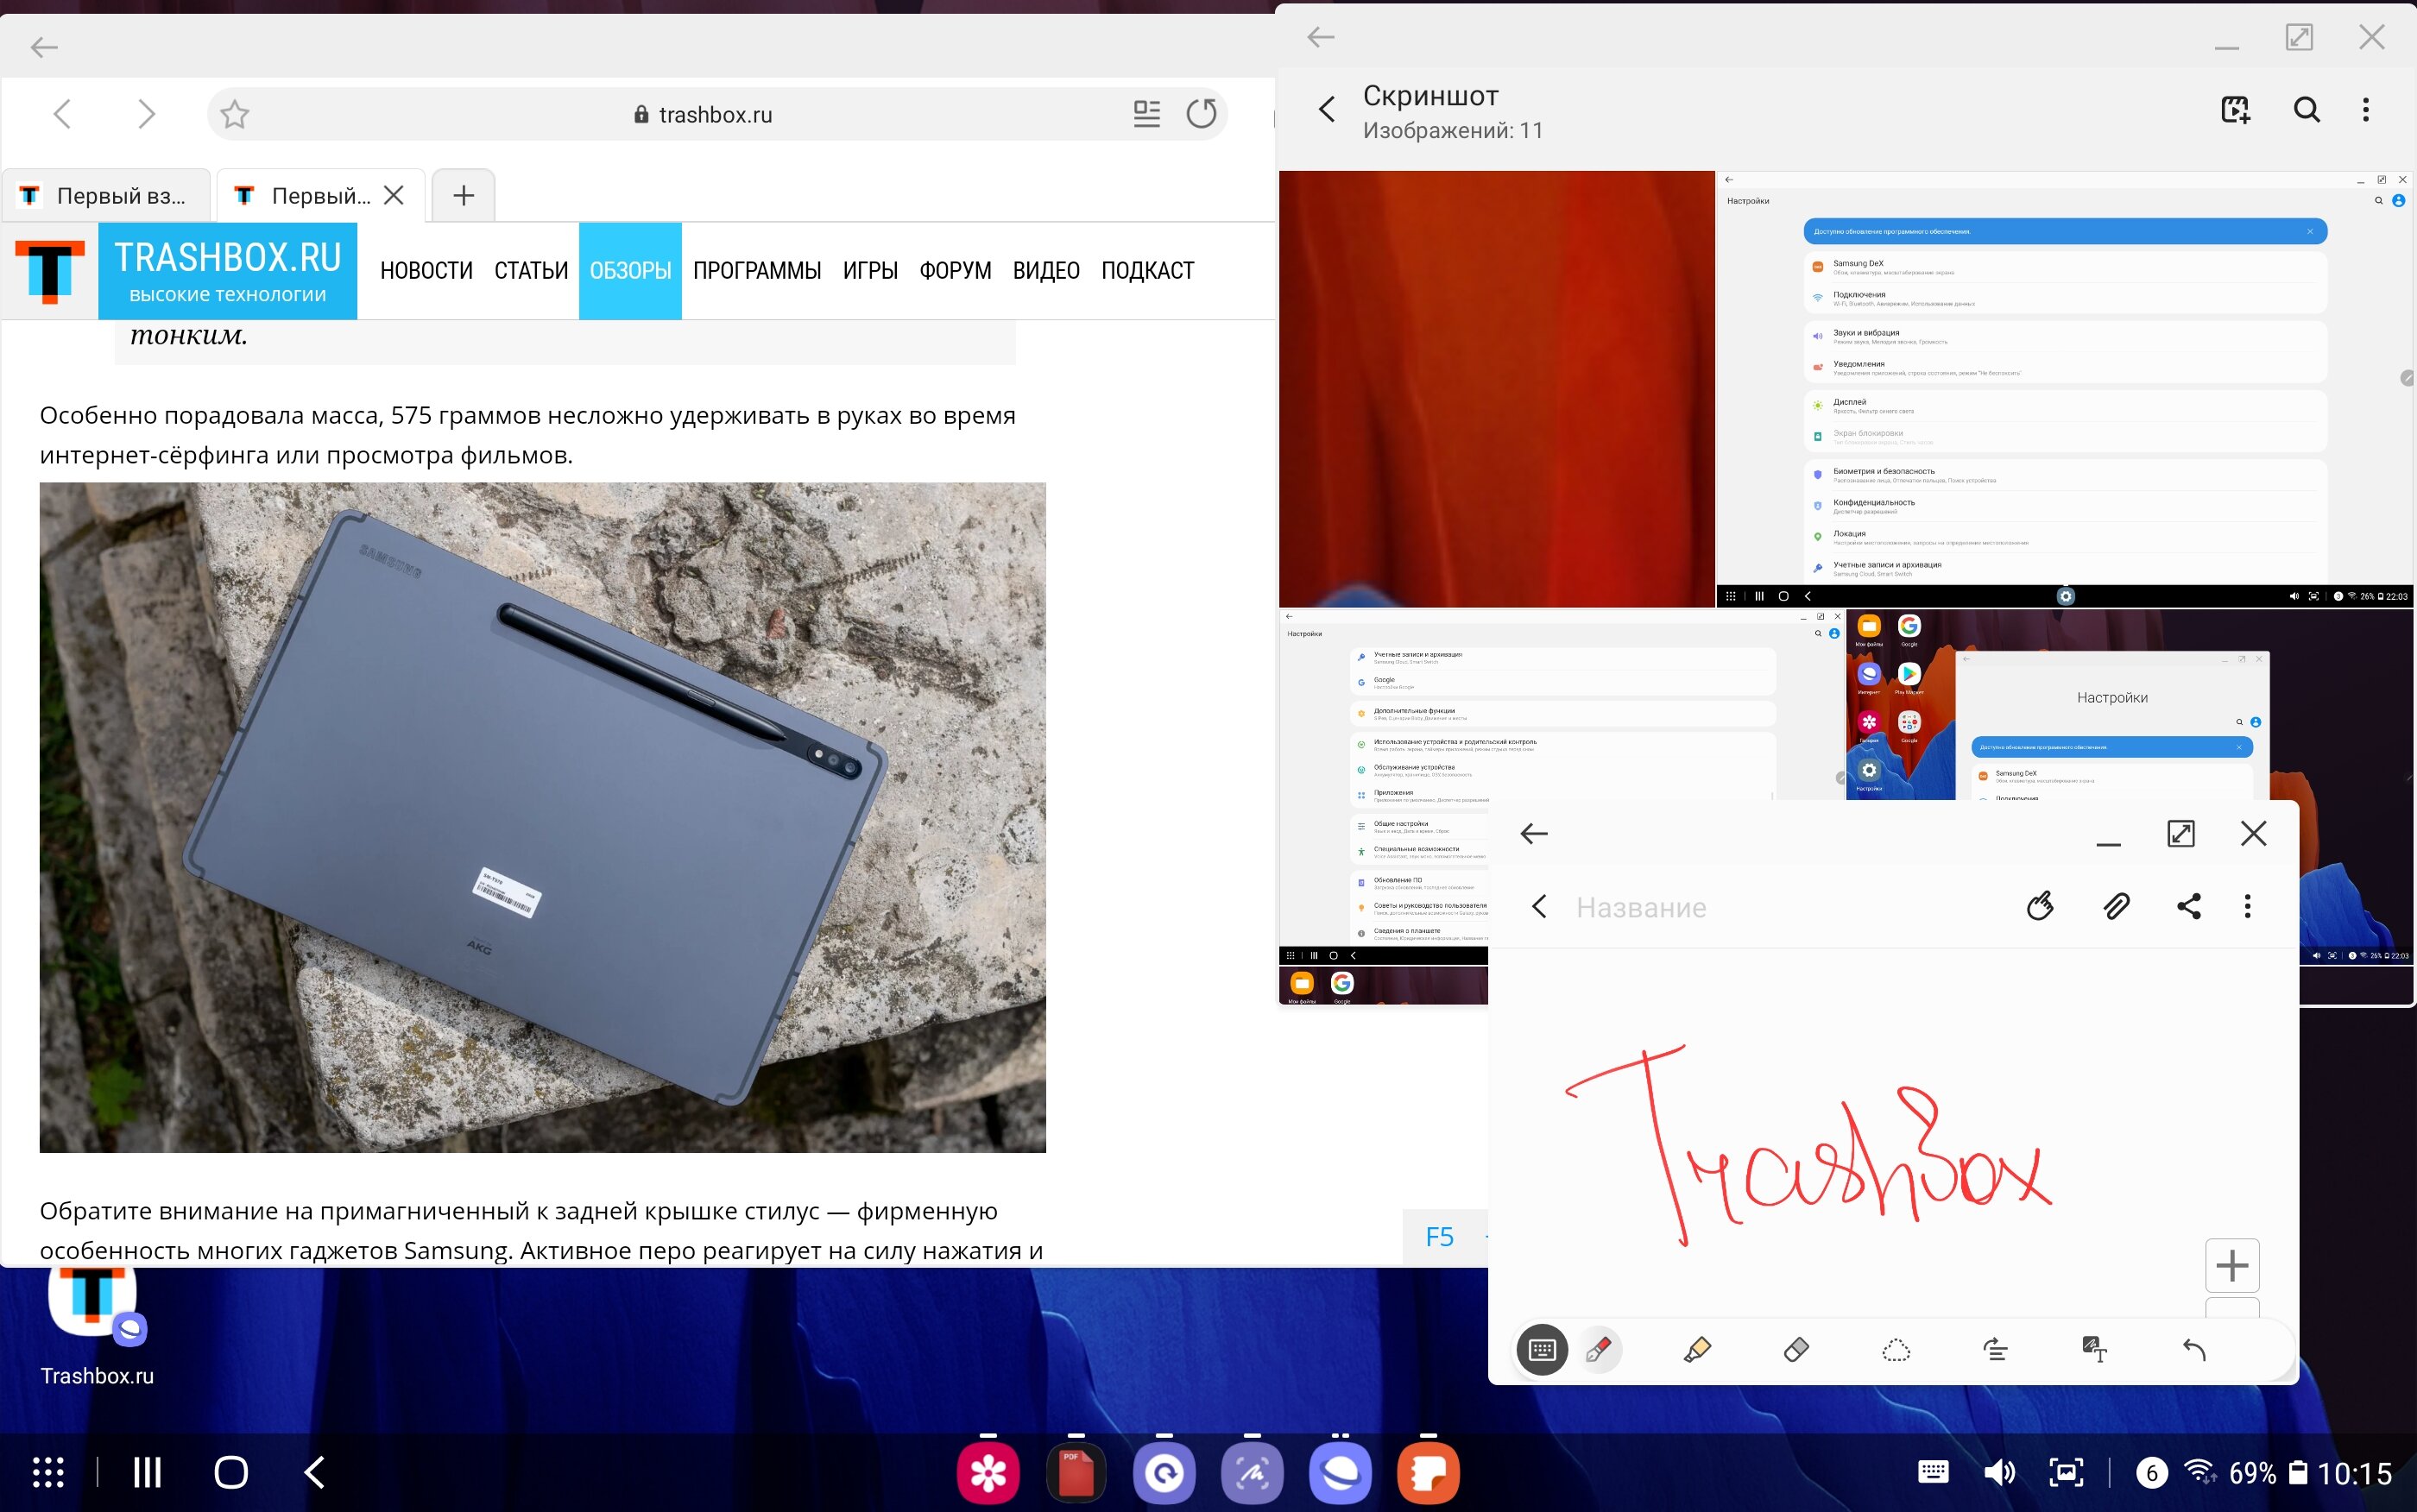The width and height of the screenshot is (2417, 1512).
Task: Click Notes window title bar back arrow
Action: [x=1534, y=833]
